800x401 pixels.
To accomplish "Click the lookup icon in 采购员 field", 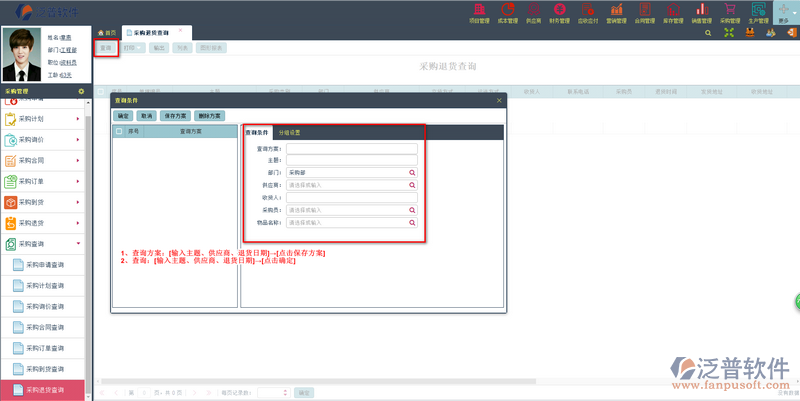I will [x=412, y=210].
